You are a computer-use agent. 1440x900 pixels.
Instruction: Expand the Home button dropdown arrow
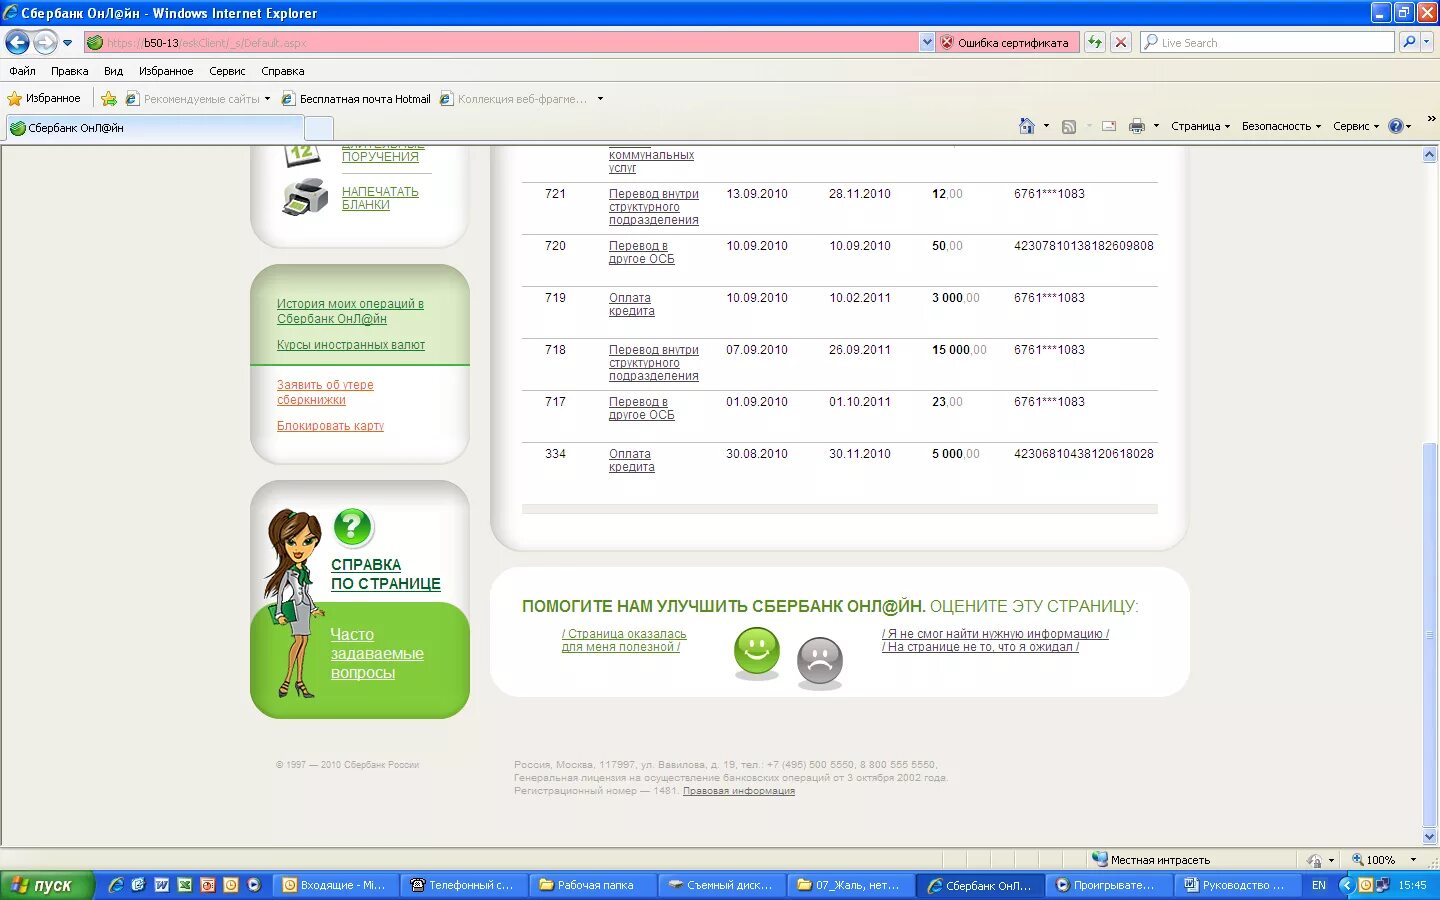(x=1046, y=126)
